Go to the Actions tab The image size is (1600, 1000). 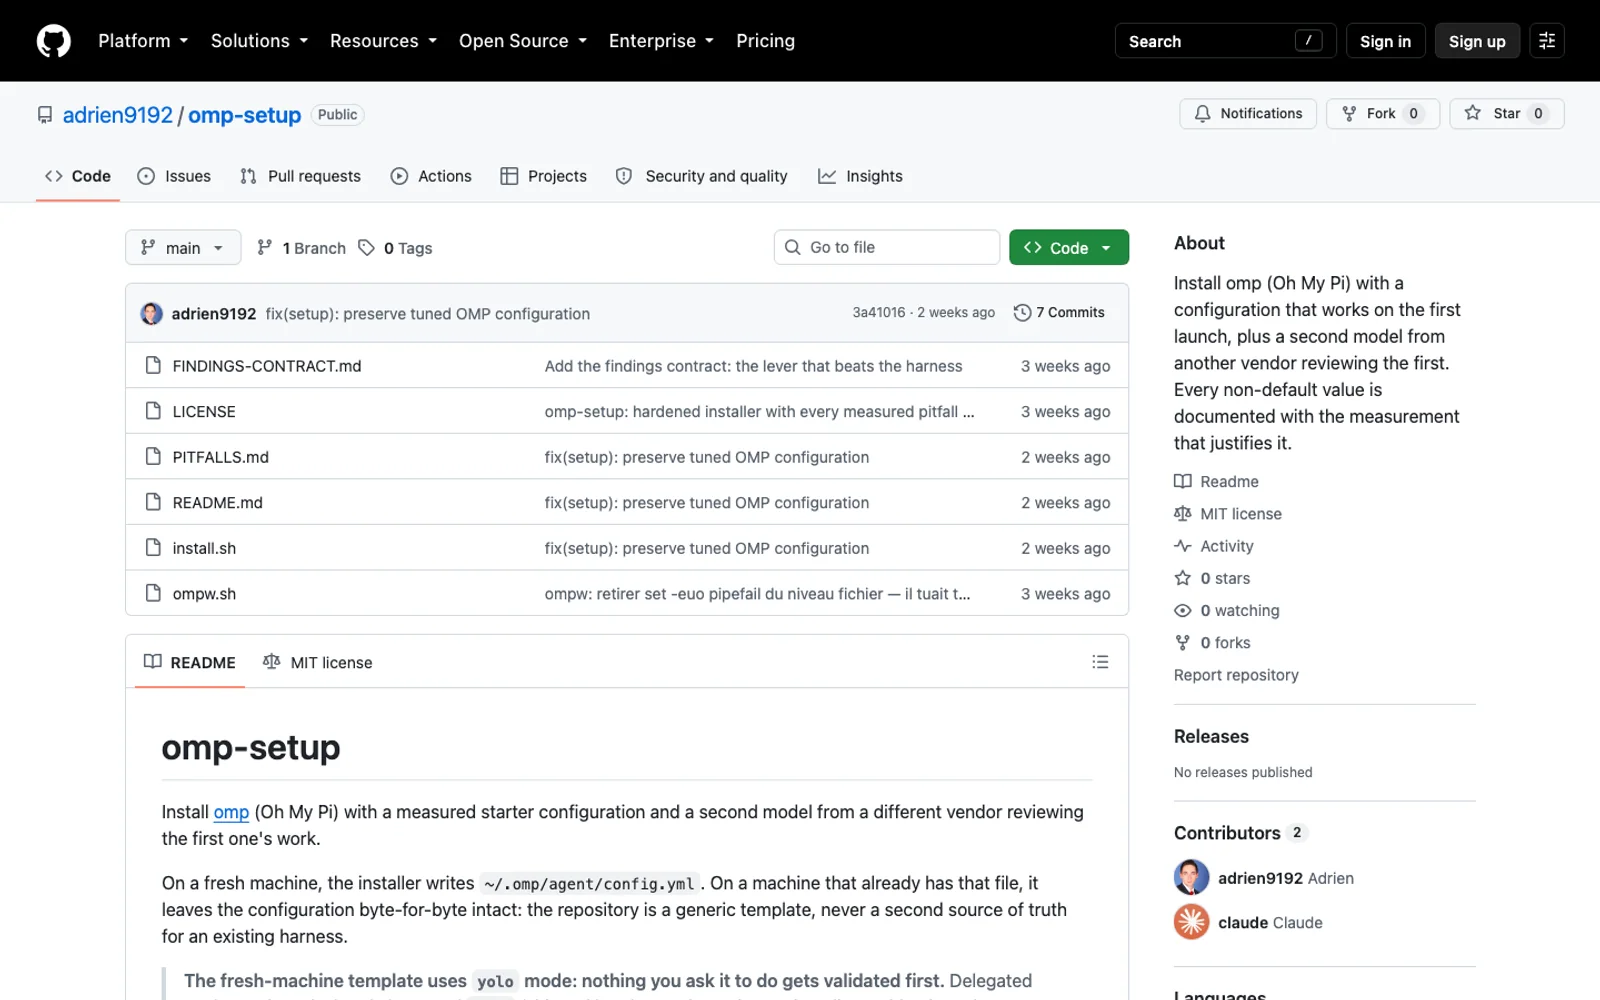[431, 176]
